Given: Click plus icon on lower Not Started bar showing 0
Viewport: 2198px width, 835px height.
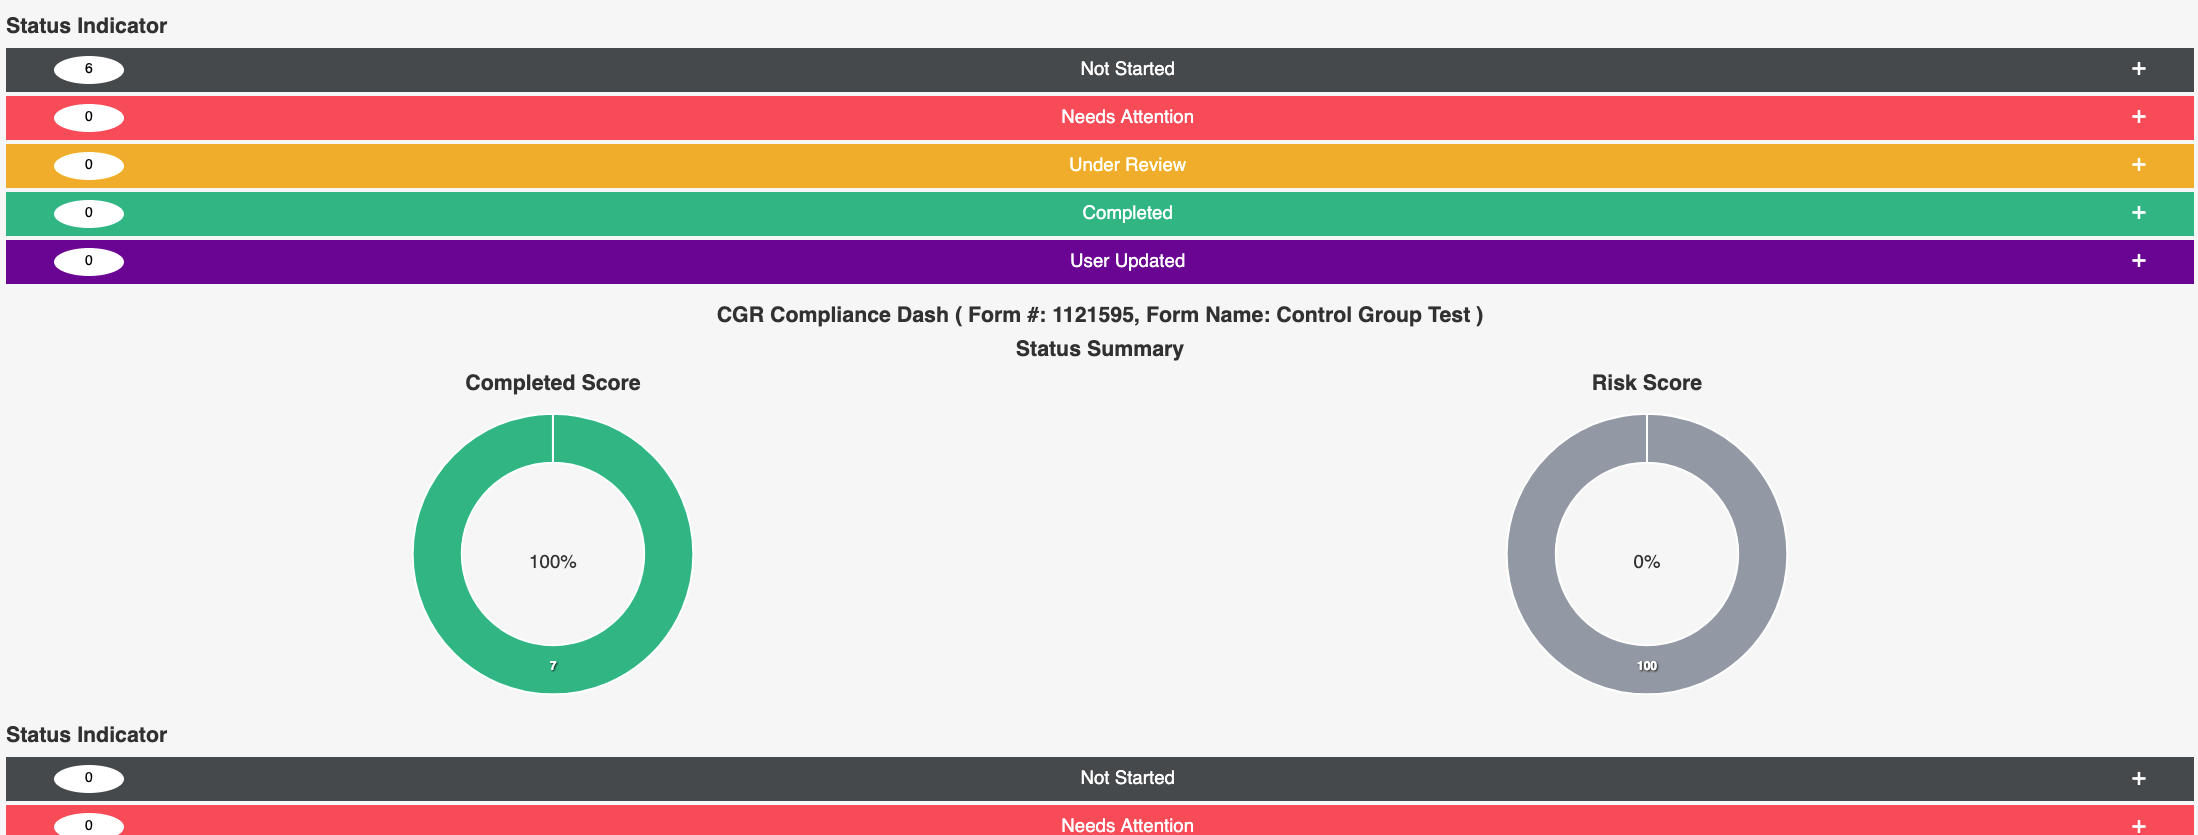Looking at the screenshot, I should point(2138,778).
